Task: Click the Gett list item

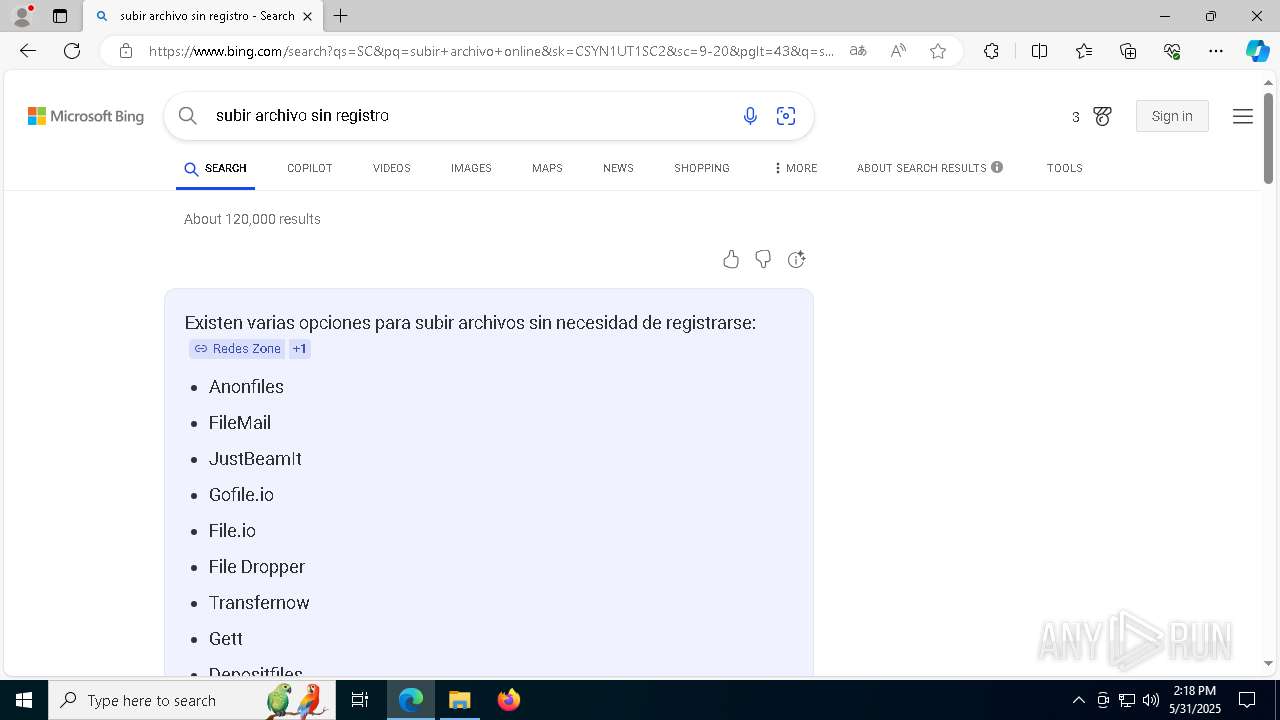Action: [226, 639]
